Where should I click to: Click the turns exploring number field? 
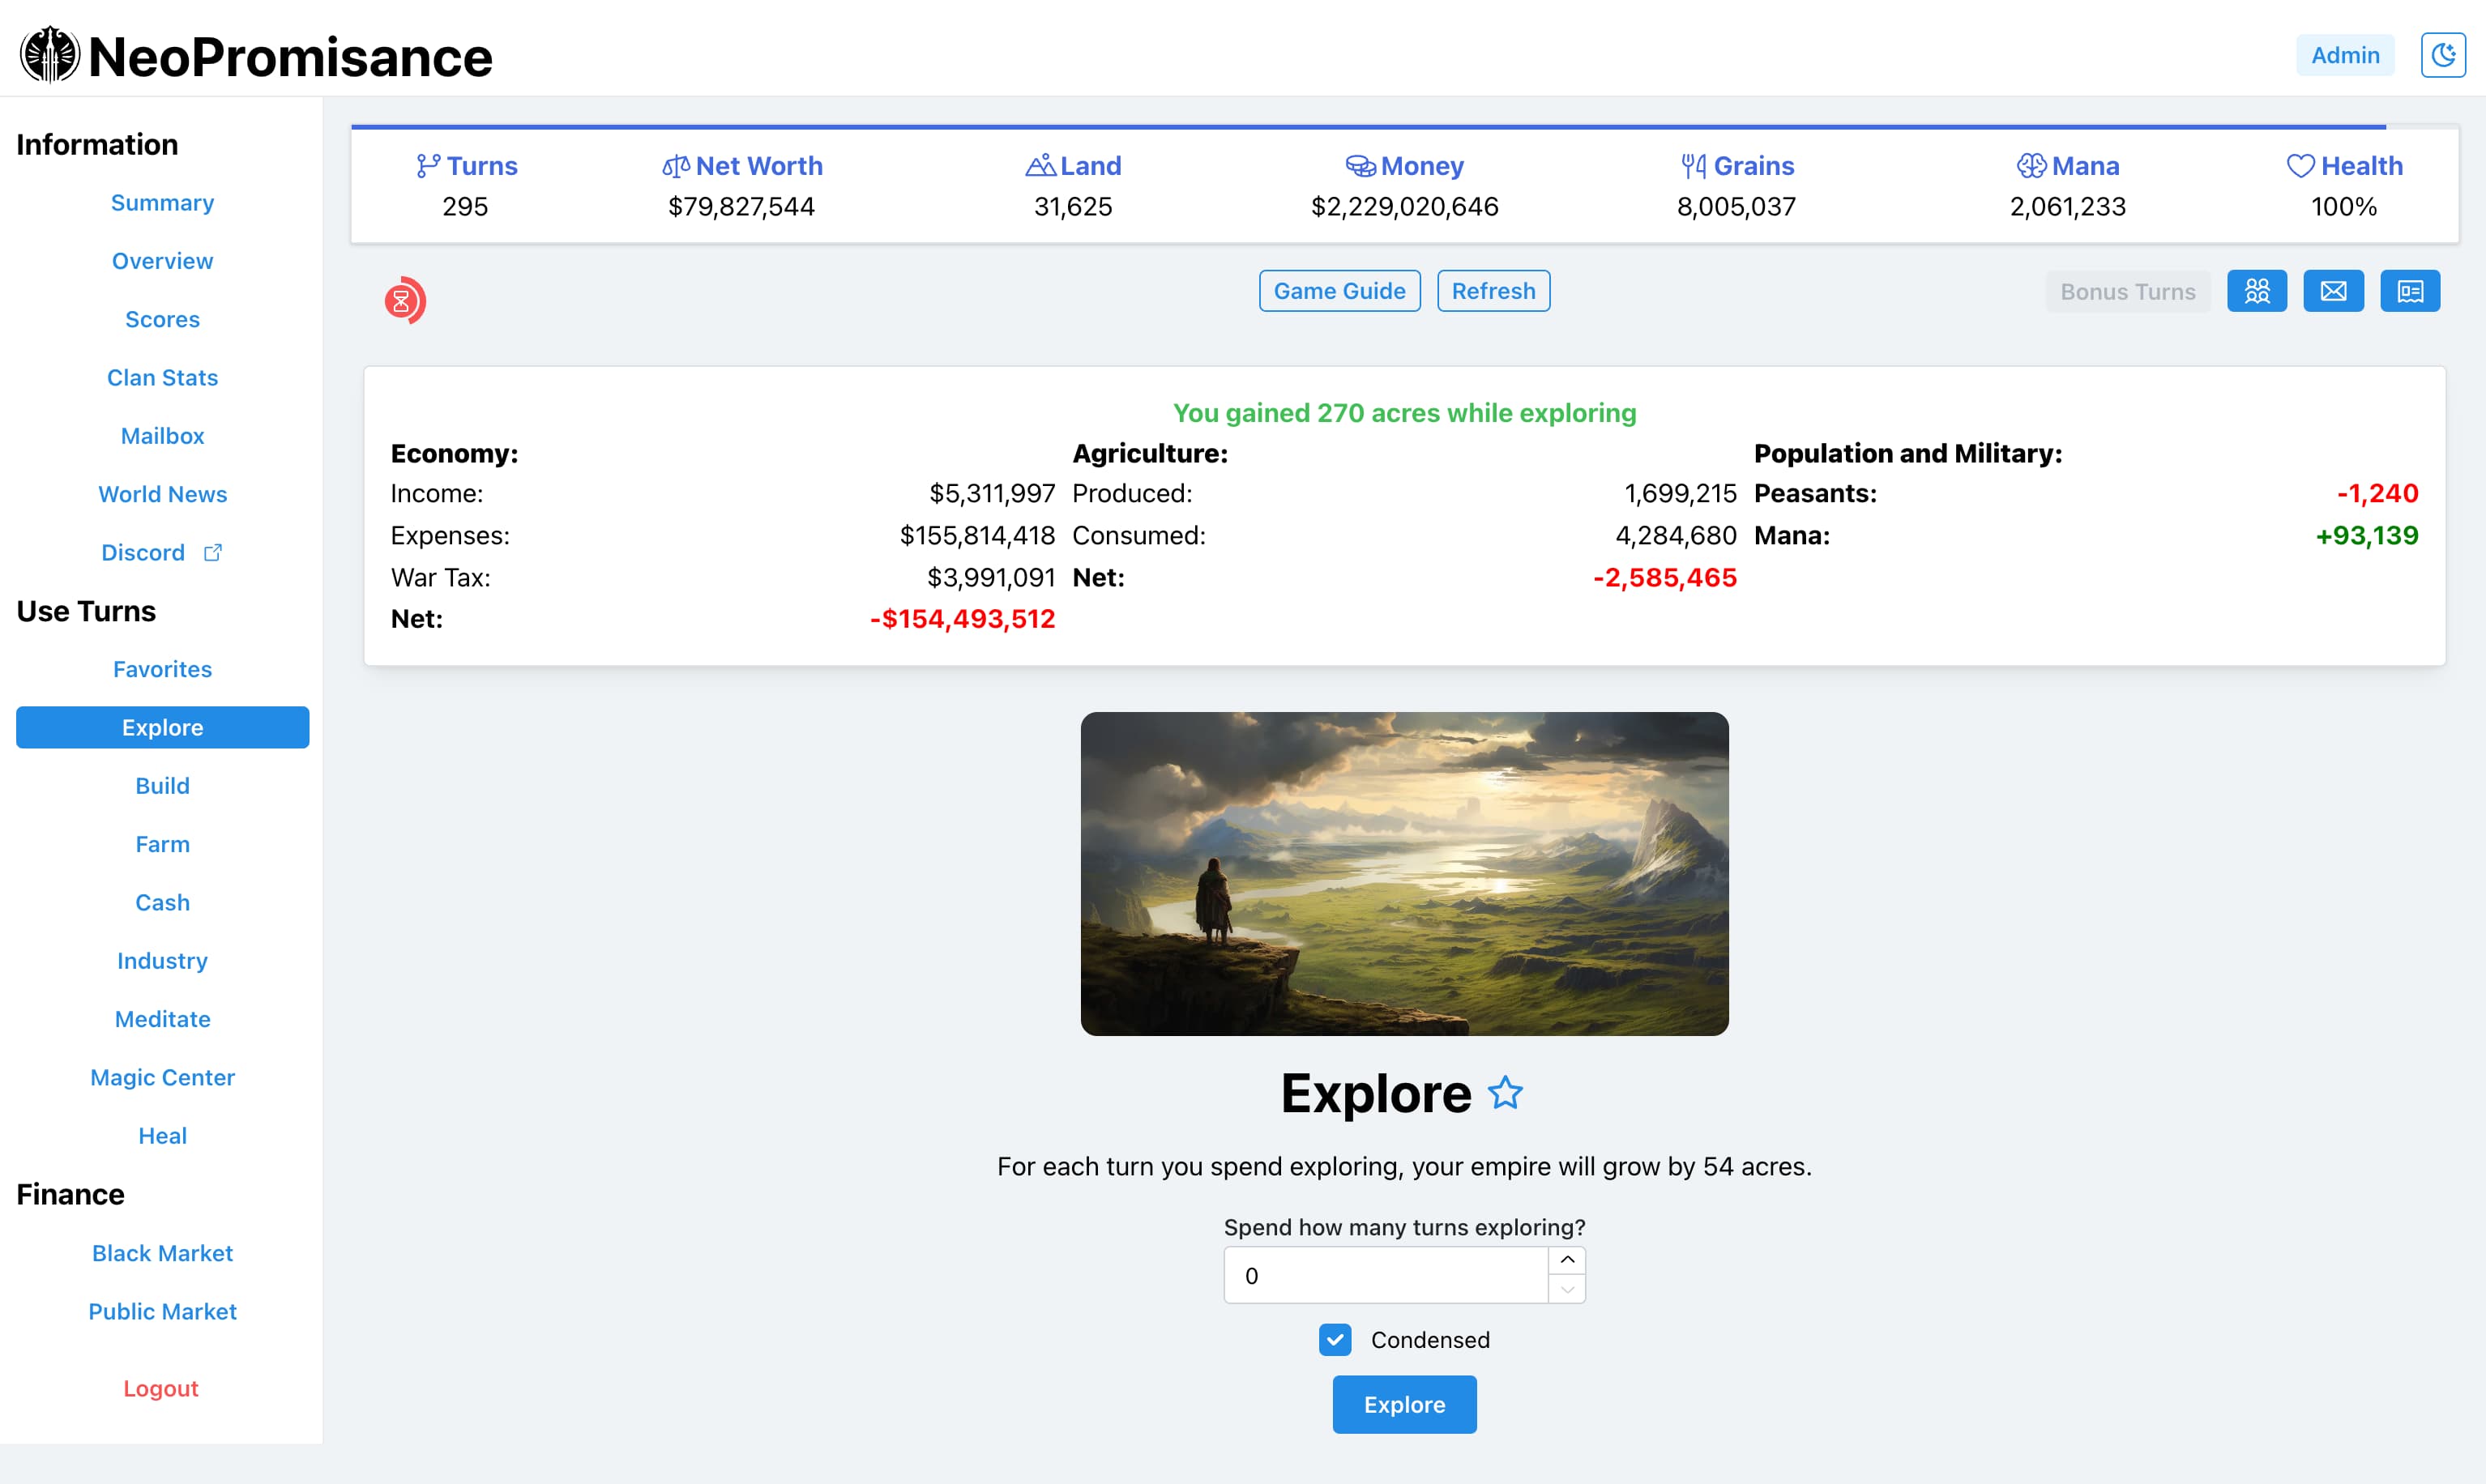tap(1385, 1275)
